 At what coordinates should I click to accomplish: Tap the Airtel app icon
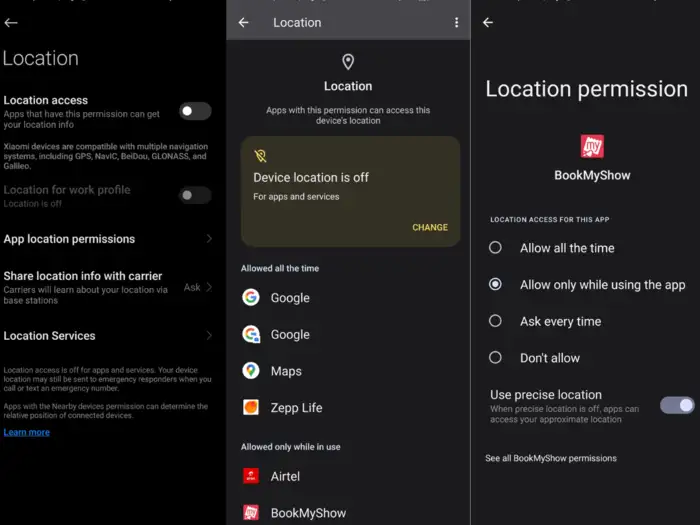point(251,476)
